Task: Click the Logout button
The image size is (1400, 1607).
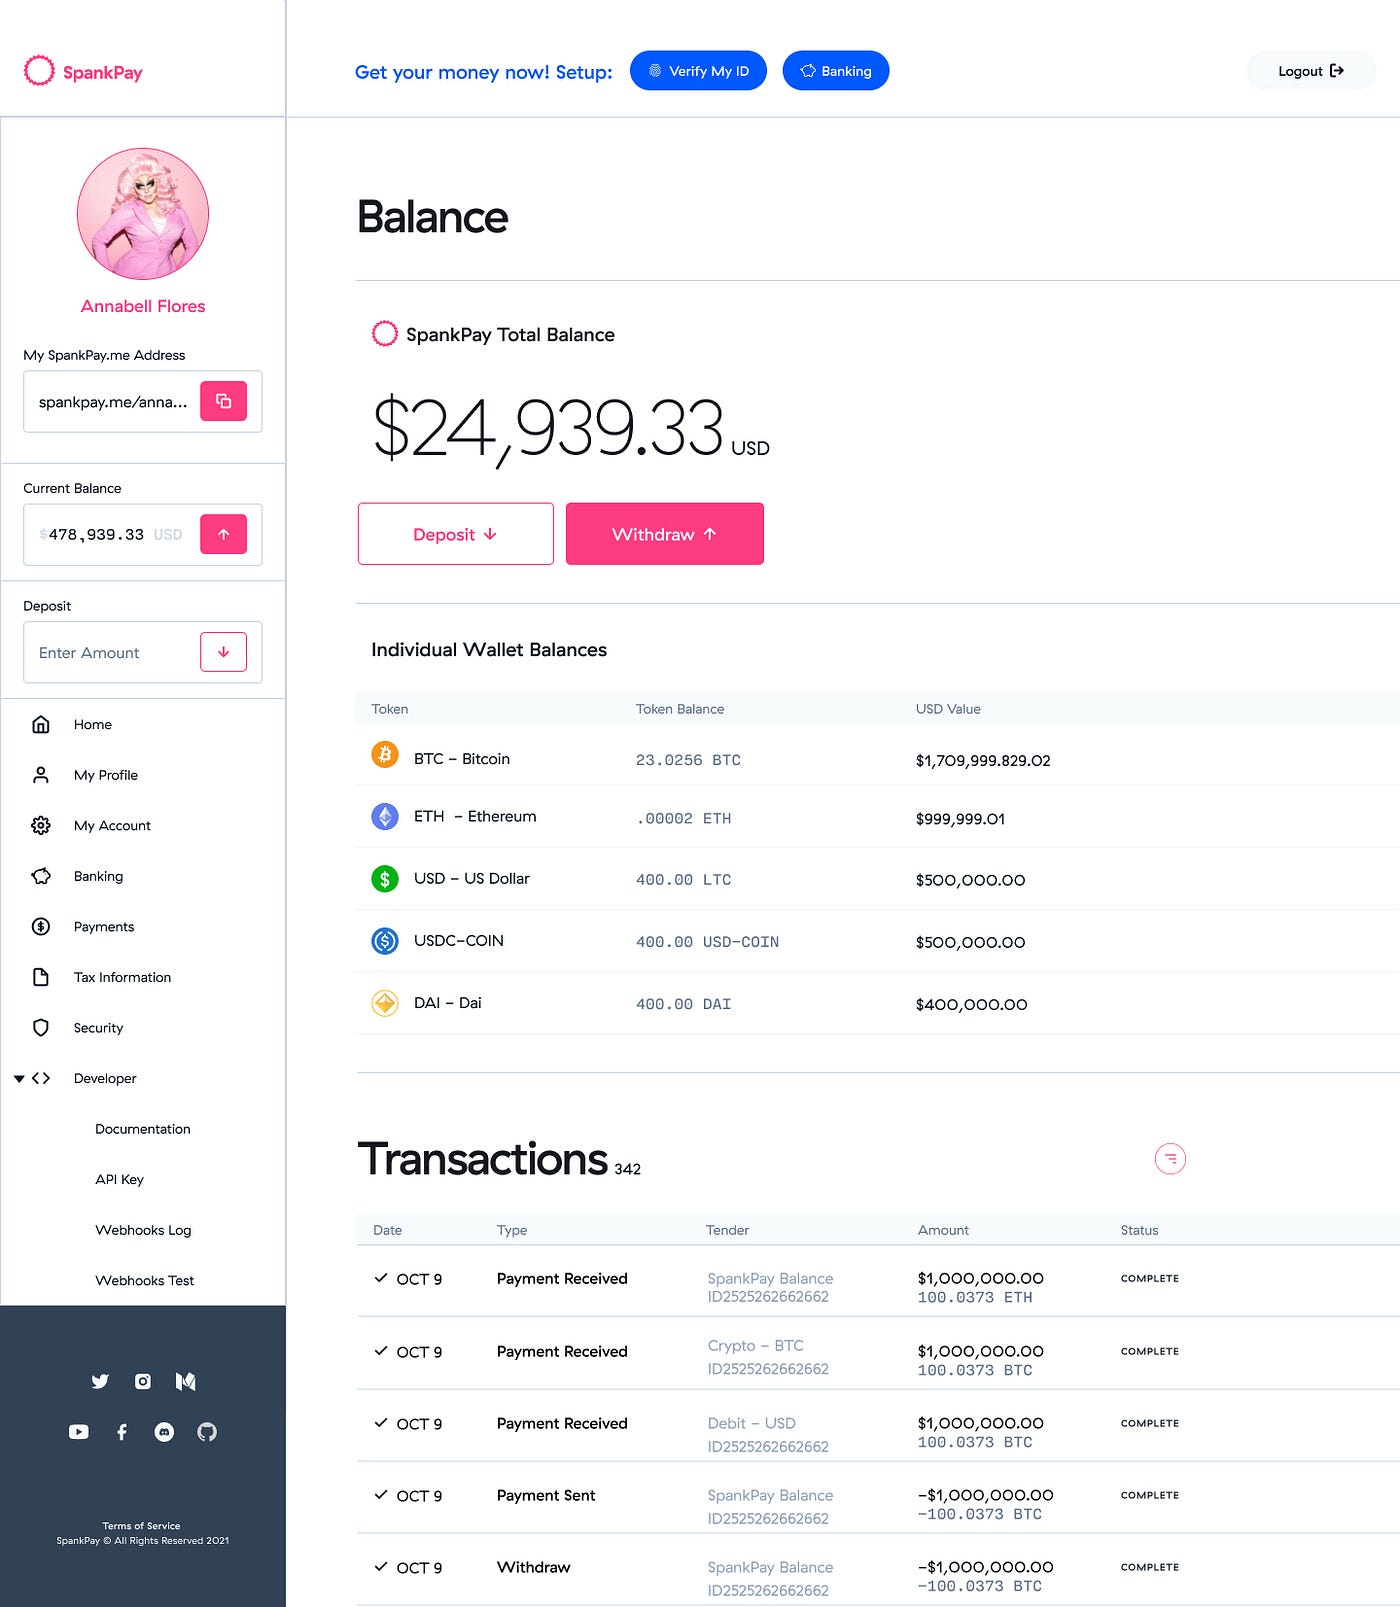Action: coord(1311,71)
